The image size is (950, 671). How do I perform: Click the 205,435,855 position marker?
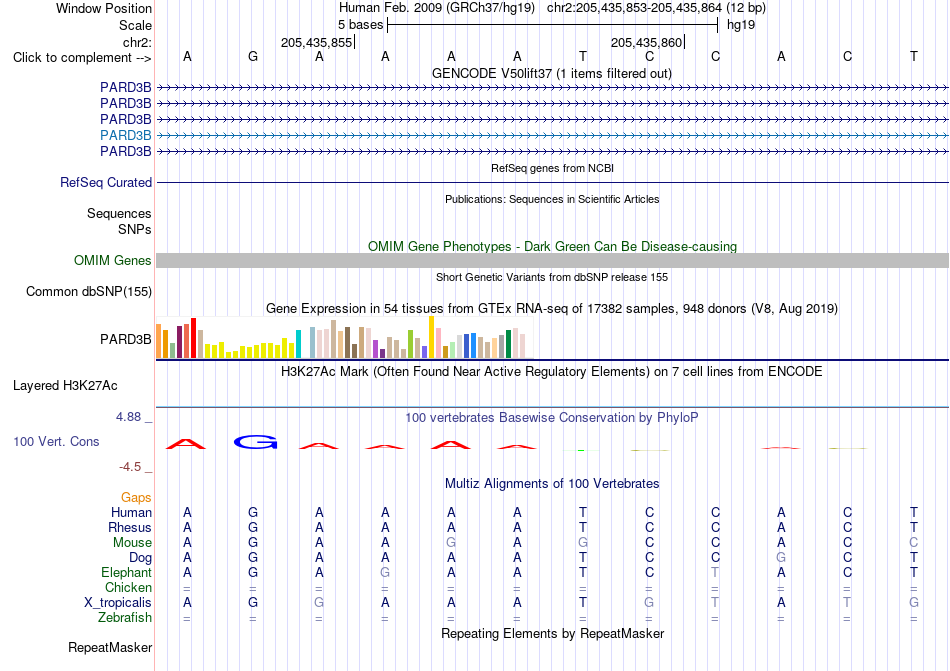(x=316, y=42)
